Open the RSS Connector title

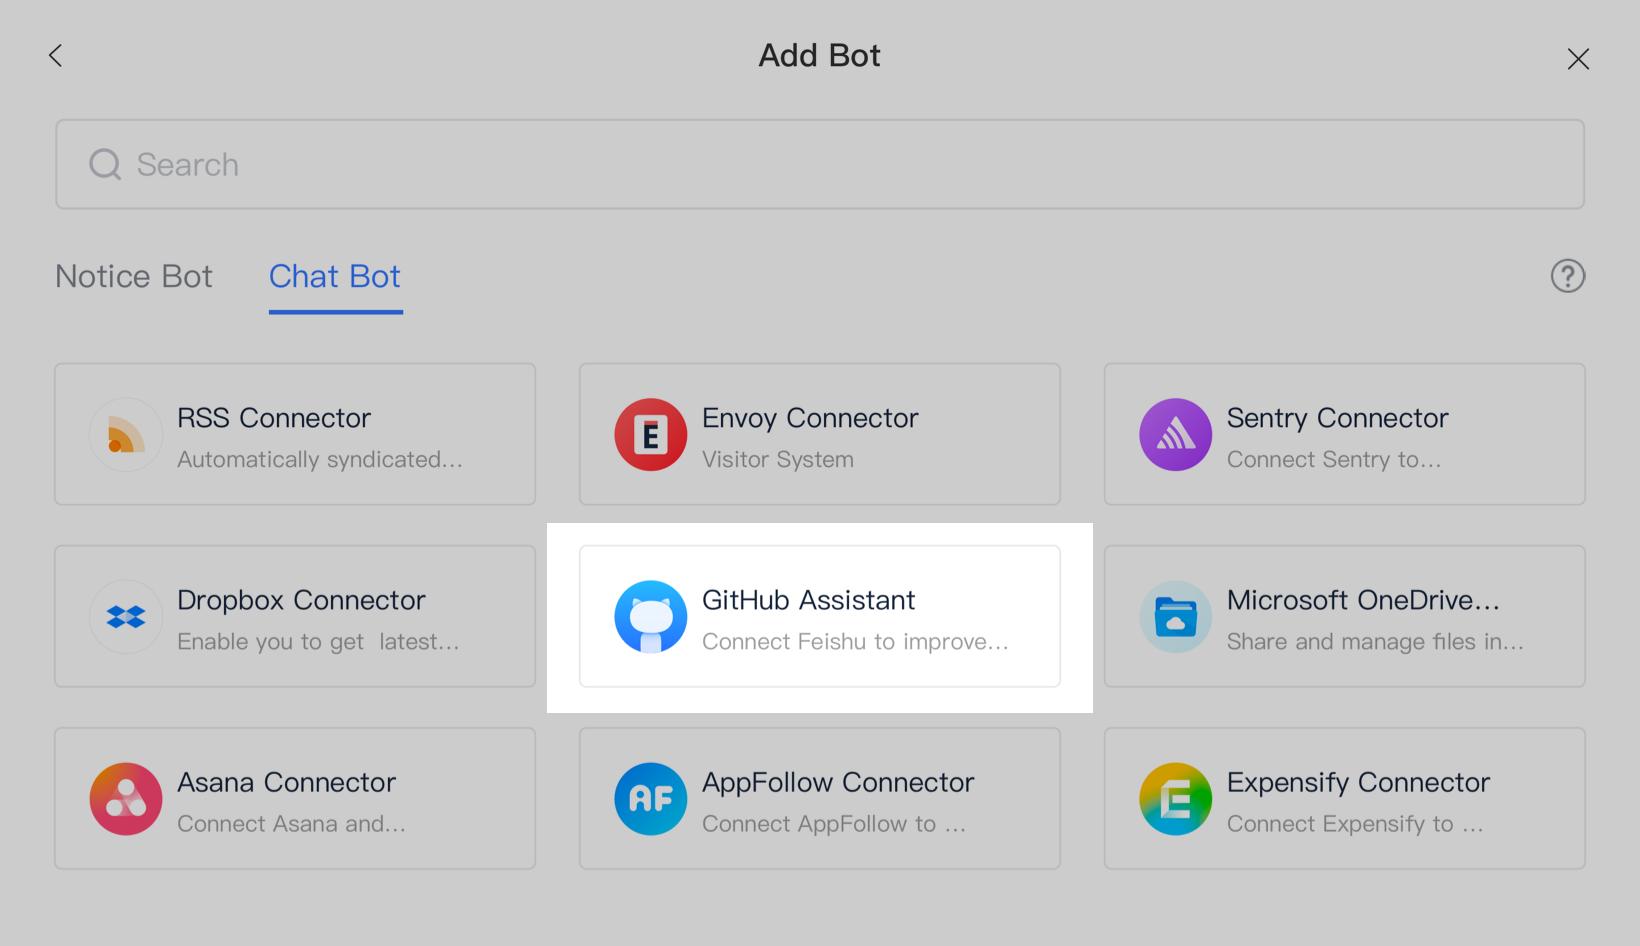click(274, 418)
